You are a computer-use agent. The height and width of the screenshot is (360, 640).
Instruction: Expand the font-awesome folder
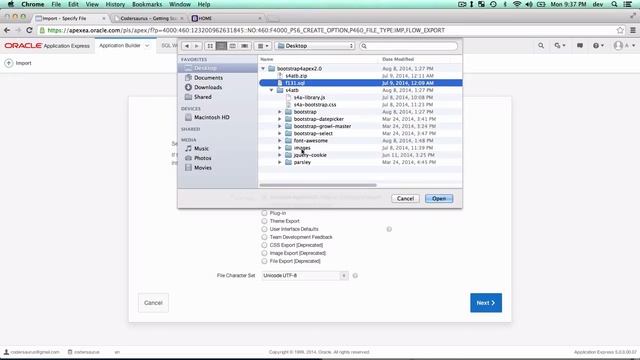[x=280, y=141]
